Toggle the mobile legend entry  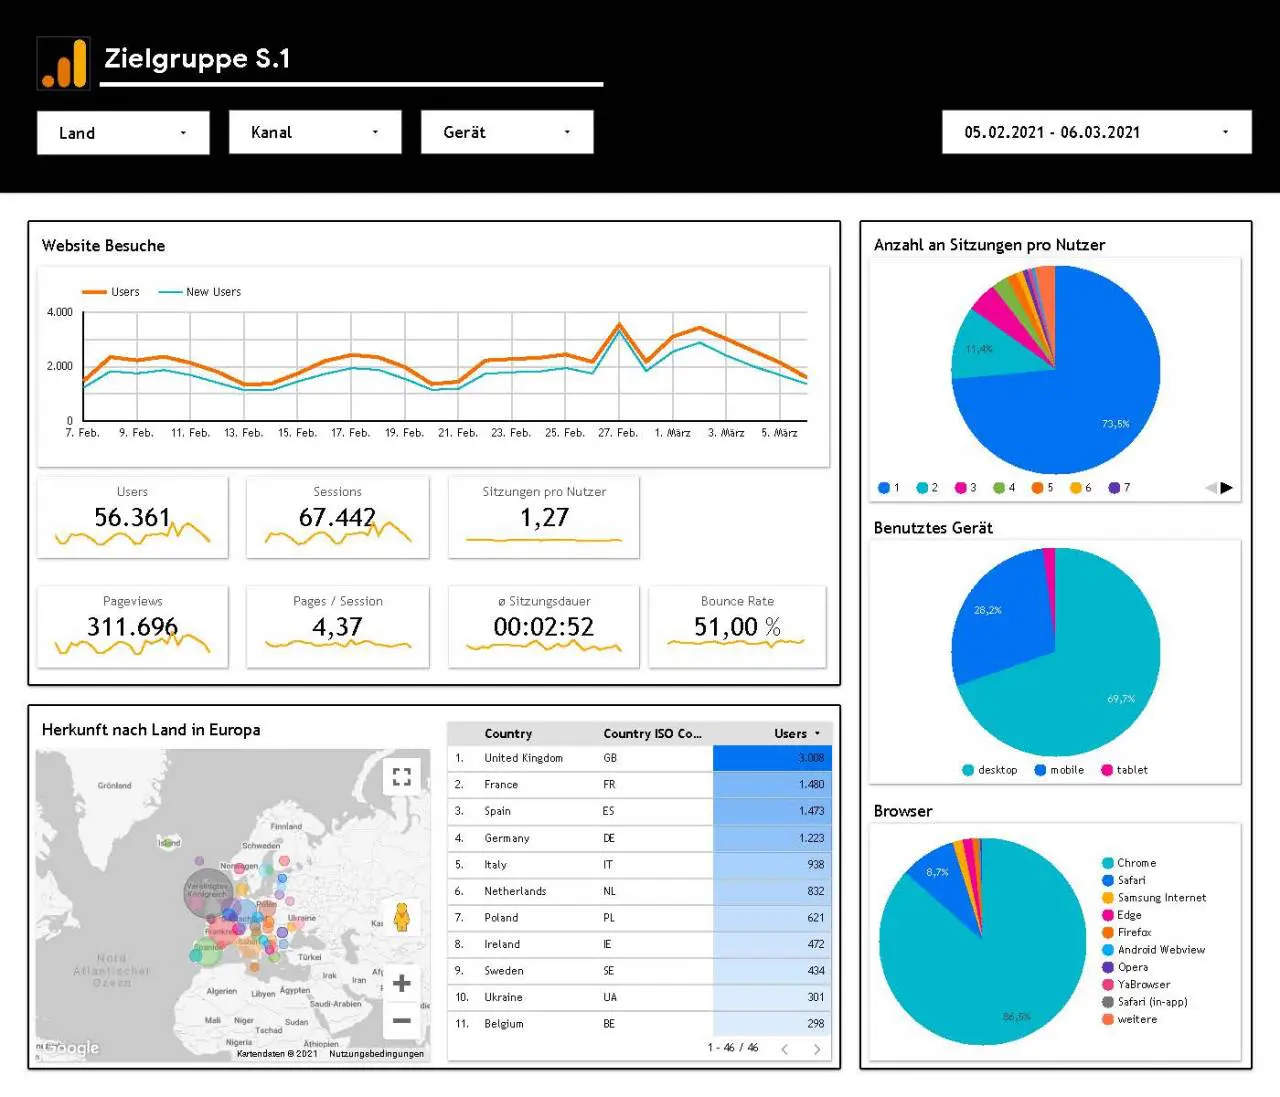[1059, 770]
